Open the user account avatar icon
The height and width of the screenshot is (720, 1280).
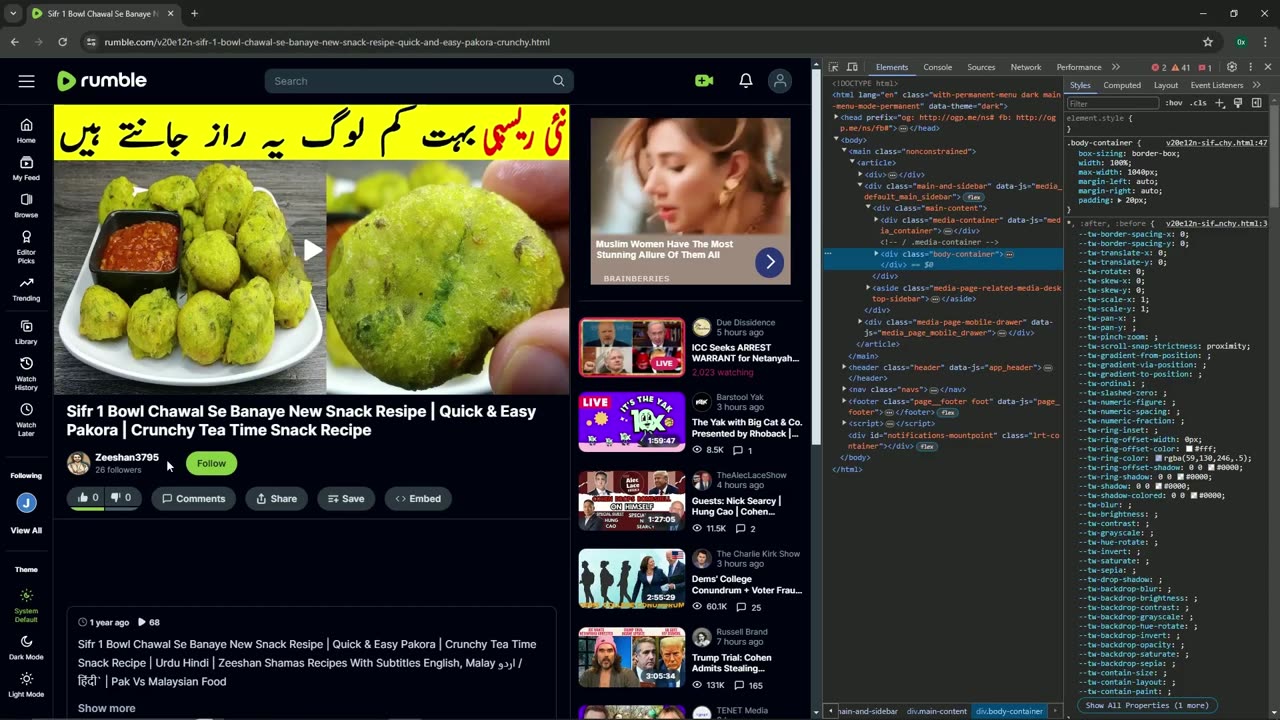tap(780, 81)
